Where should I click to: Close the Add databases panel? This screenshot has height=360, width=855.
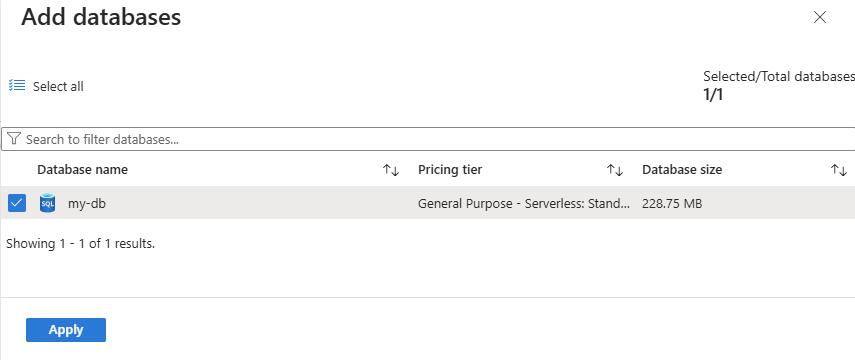[x=820, y=17]
